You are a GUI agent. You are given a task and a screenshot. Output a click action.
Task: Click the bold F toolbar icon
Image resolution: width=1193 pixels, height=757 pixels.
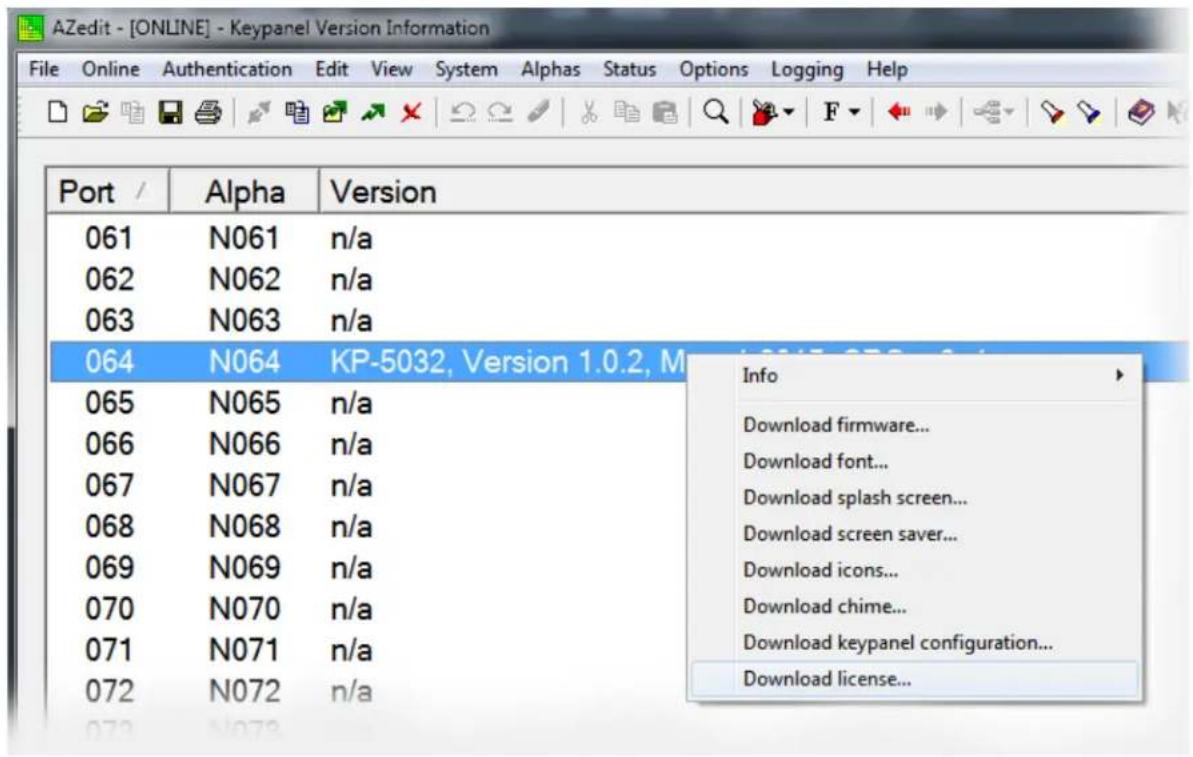click(x=832, y=113)
